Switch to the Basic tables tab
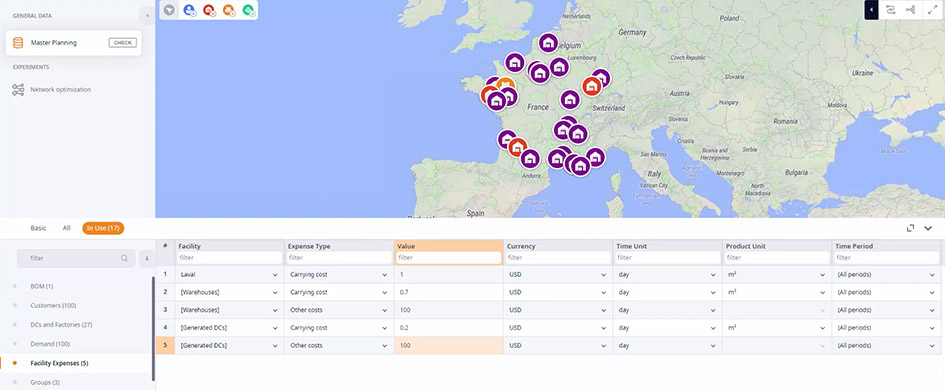Screen dimensions: 945x390 pos(39,228)
